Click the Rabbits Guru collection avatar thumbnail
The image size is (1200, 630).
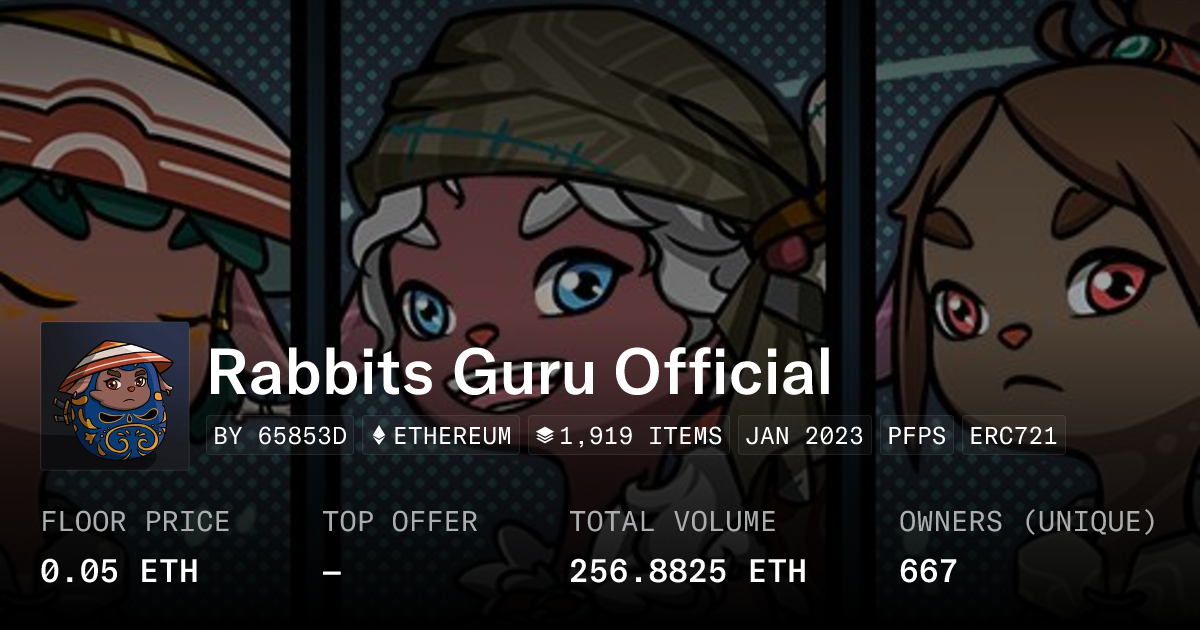[115, 396]
